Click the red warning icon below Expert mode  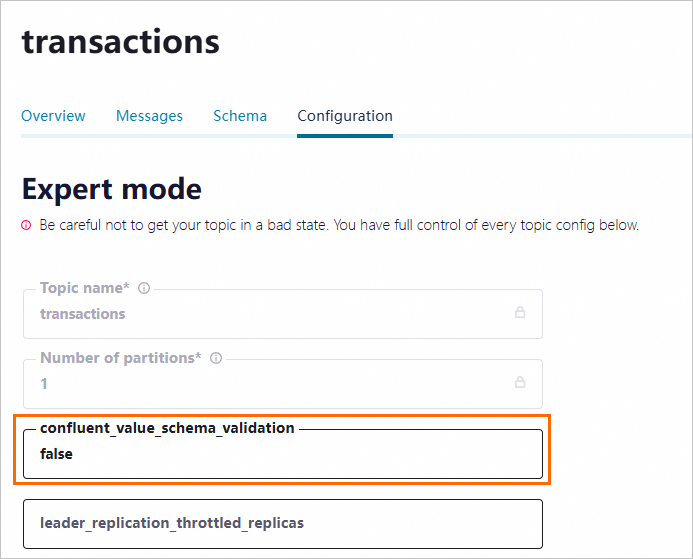click(x=27, y=226)
